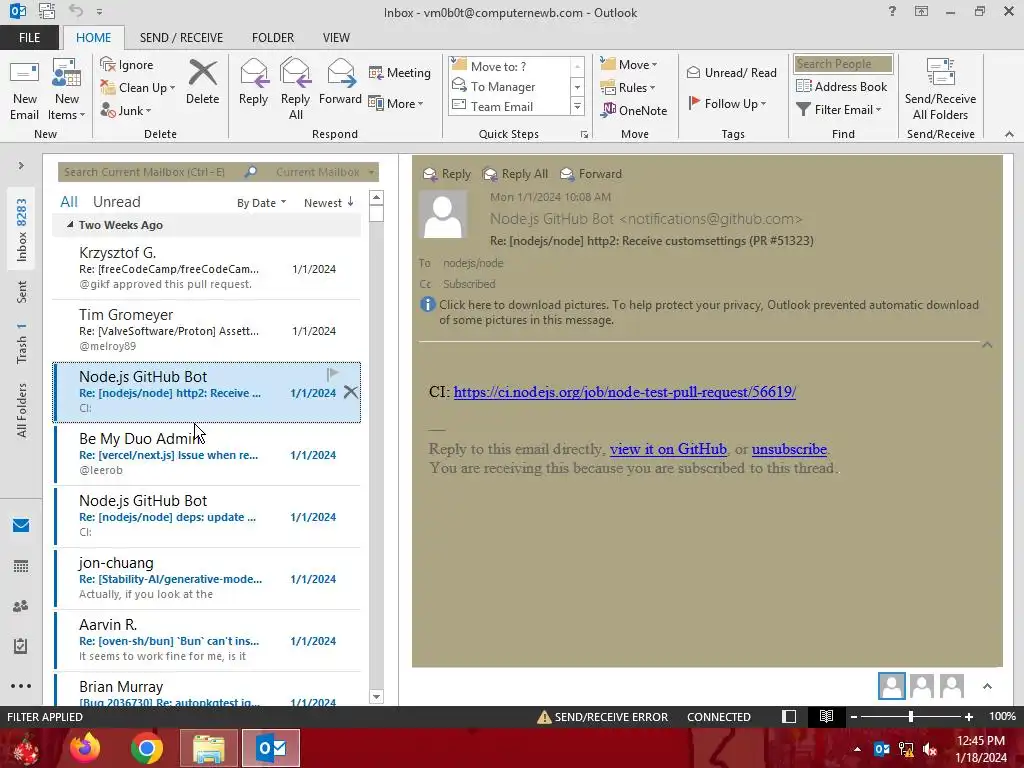Viewport: 1024px width, 768px height.
Task: Open Address Book
Action: click(842, 86)
